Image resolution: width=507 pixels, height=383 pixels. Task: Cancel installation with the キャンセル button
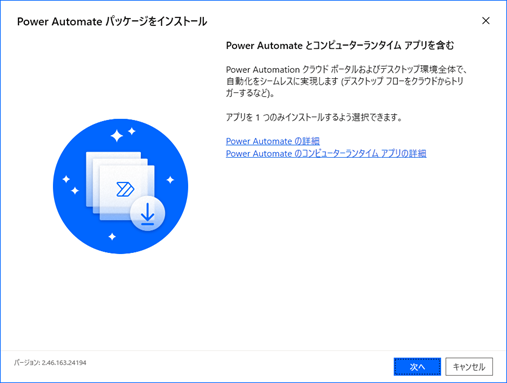pyautogui.click(x=469, y=367)
